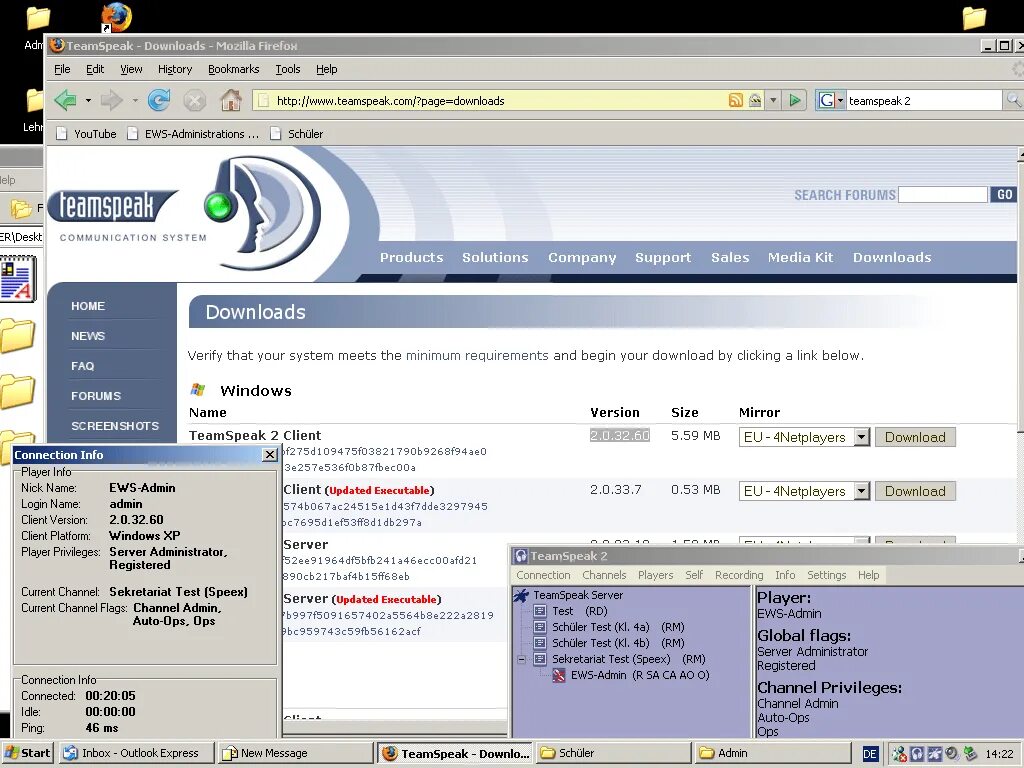
Task: Open the Recording menu in TeamSpeak 2
Action: [739, 575]
